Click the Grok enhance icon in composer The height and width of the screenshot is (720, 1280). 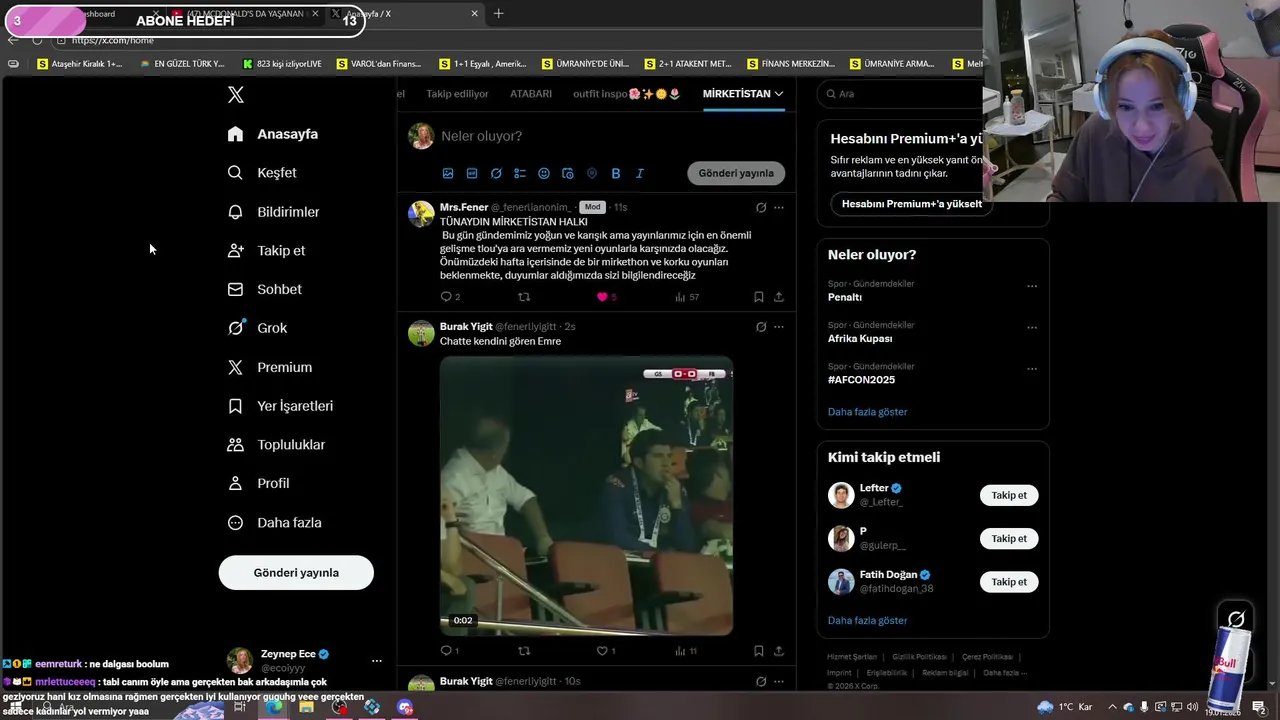pyautogui.click(x=496, y=173)
